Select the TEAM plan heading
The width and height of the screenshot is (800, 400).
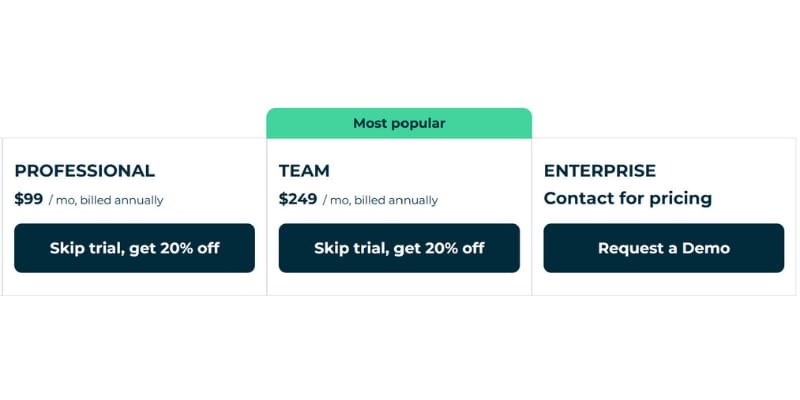(304, 171)
